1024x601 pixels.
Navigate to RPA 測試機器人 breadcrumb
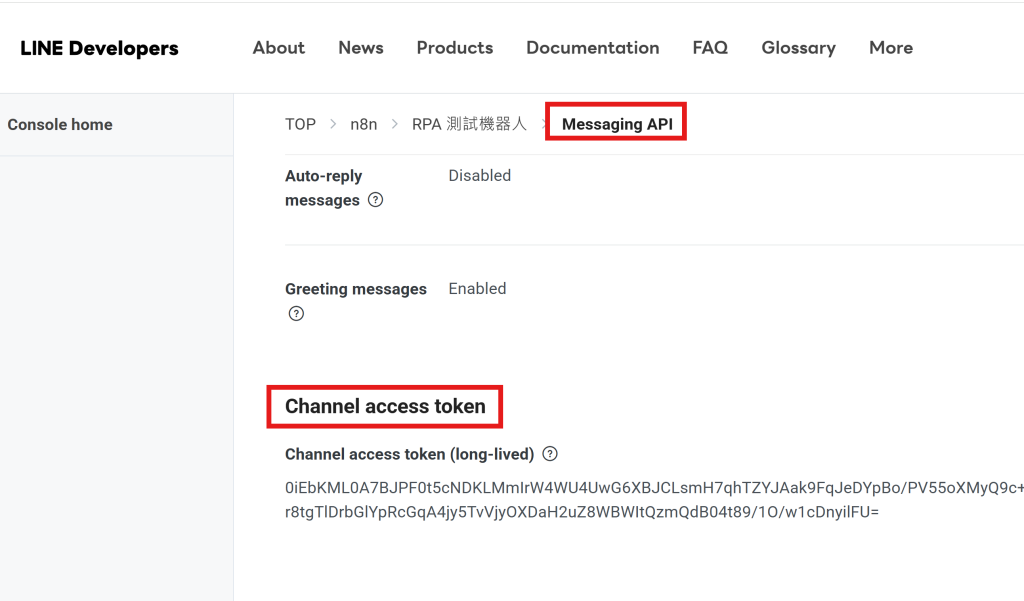coord(469,124)
